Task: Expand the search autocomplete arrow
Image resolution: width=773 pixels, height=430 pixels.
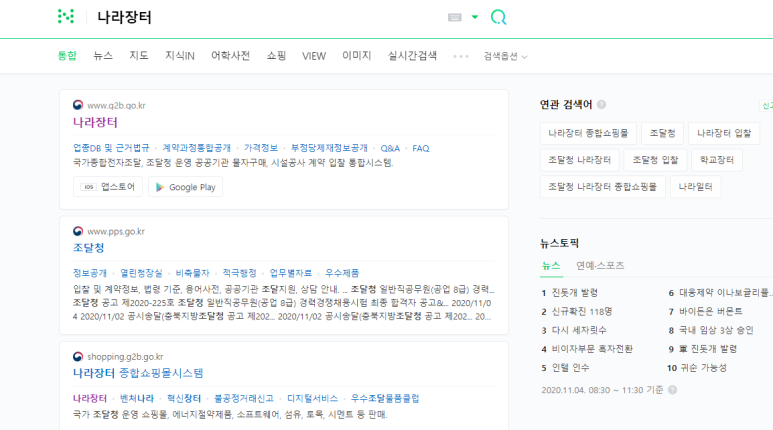Action: tap(475, 17)
